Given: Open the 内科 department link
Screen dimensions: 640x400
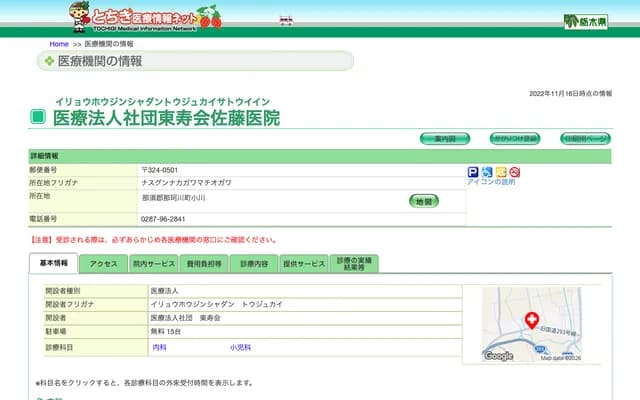Looking at the screenshot, I should pos(159,347).
